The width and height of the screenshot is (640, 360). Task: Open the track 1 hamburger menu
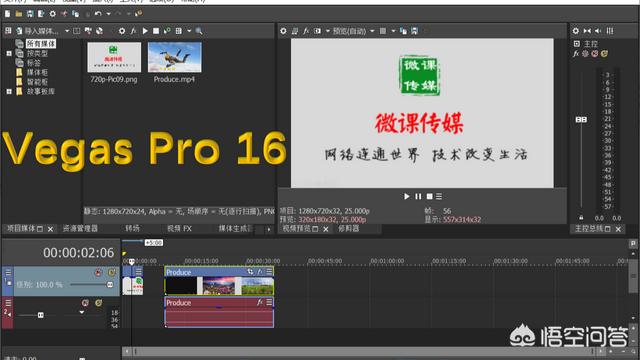point(8,272)
